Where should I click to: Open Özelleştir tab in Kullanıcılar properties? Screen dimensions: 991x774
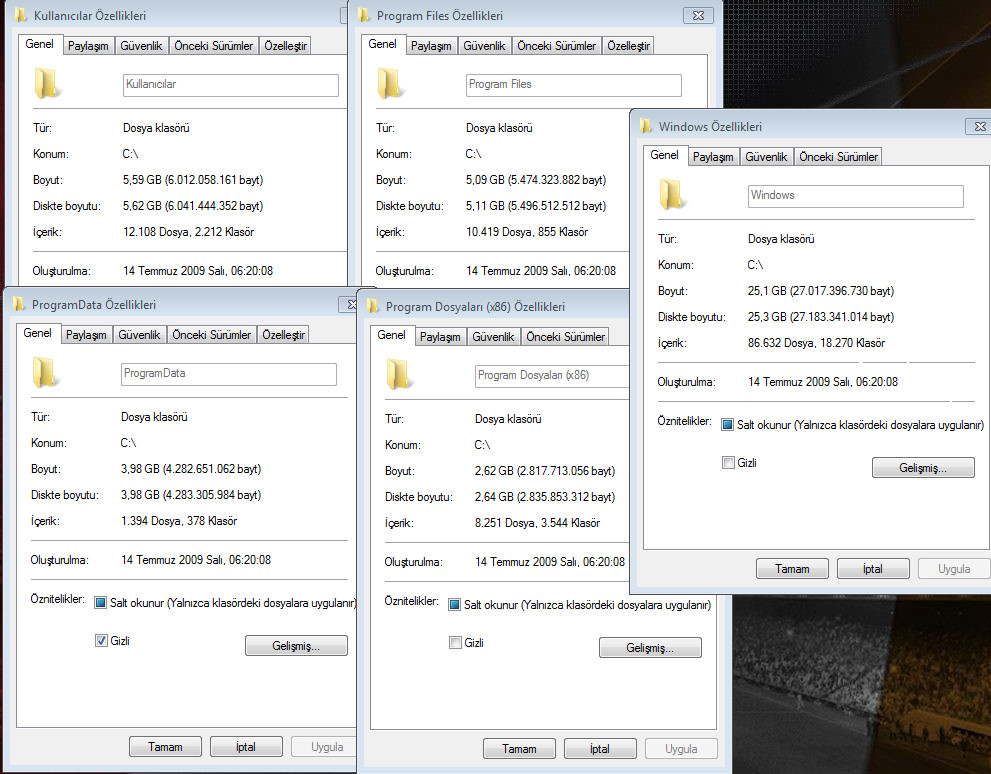click(286, 46)
